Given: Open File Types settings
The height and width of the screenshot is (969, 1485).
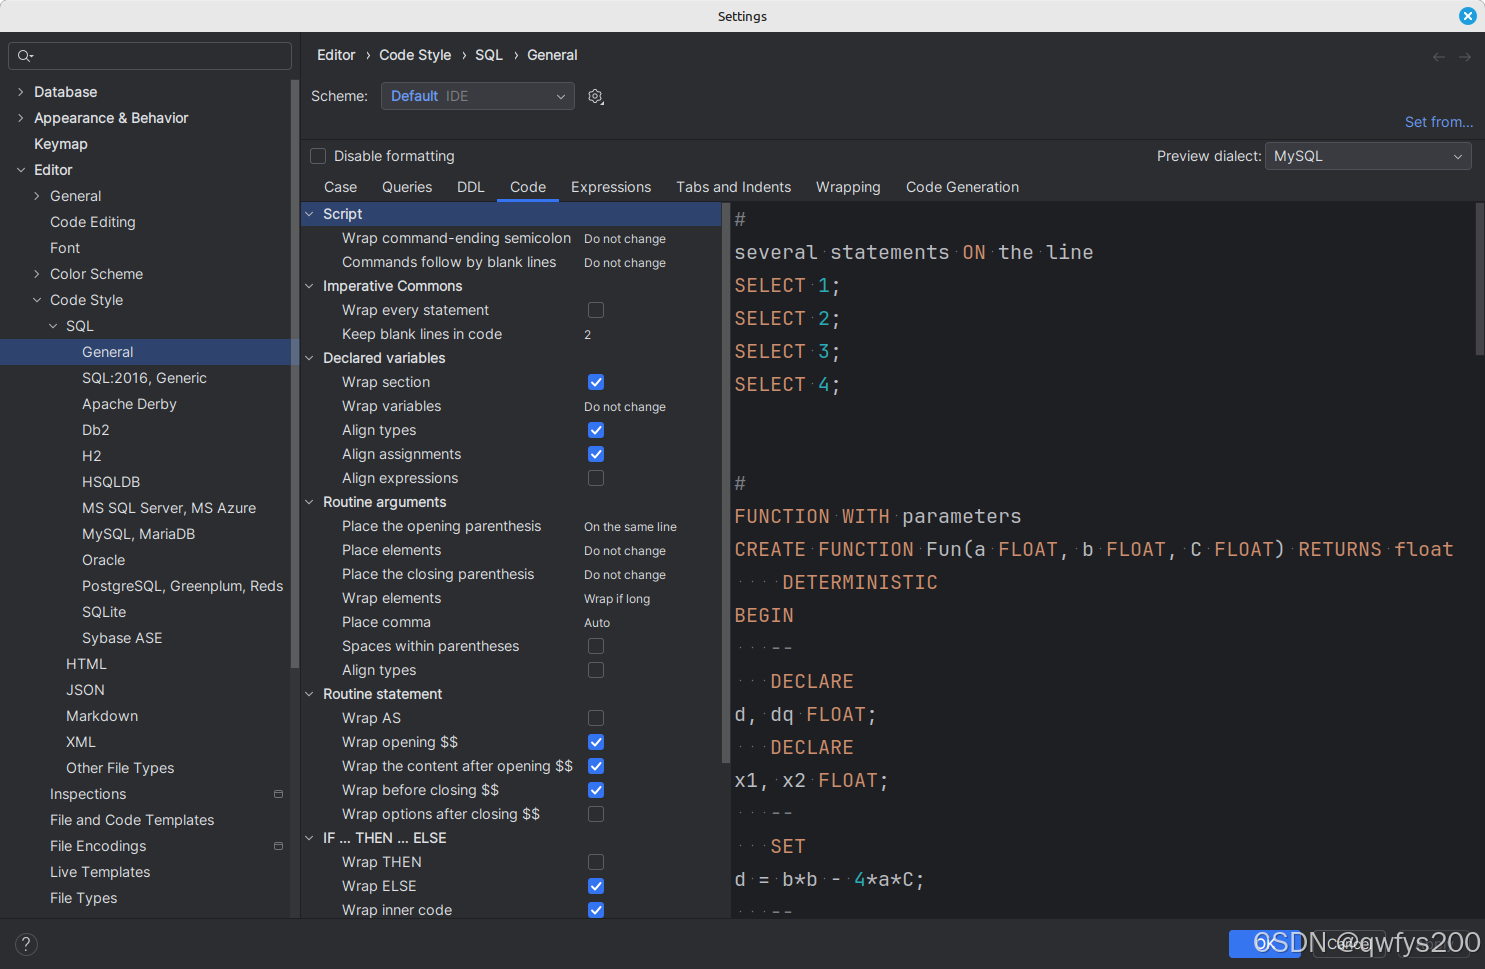Looking at the screenshot, I should point(83,898).
